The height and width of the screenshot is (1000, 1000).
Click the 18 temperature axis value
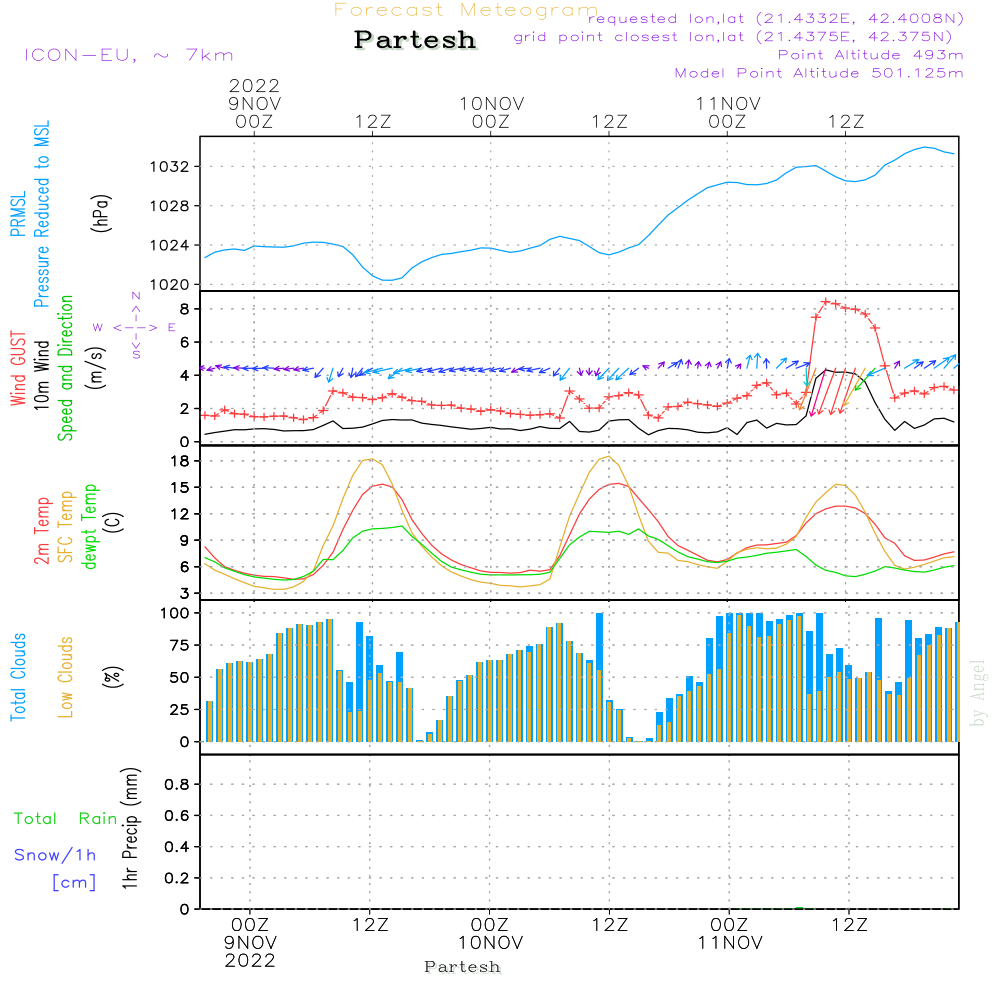pyautogui.click(x=181, y=461)
